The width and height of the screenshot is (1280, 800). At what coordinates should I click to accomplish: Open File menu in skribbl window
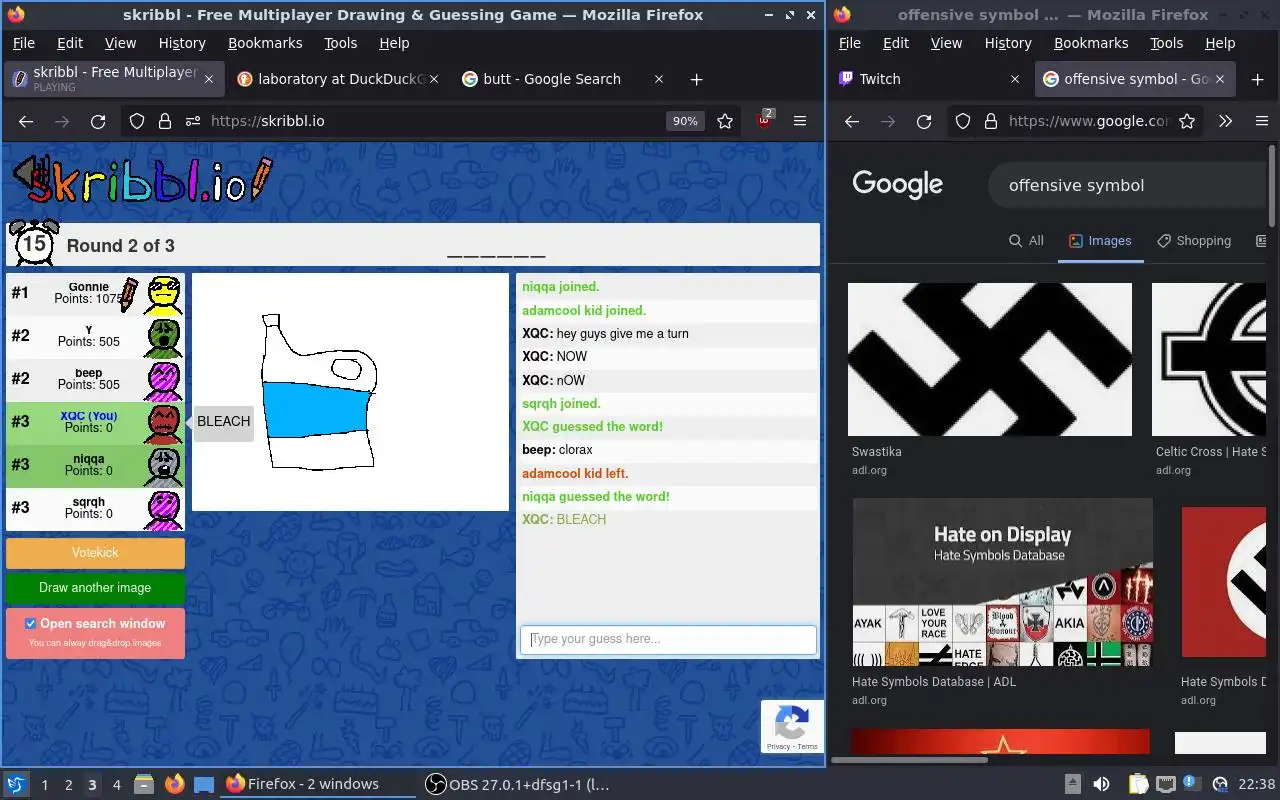coord(23,43)
